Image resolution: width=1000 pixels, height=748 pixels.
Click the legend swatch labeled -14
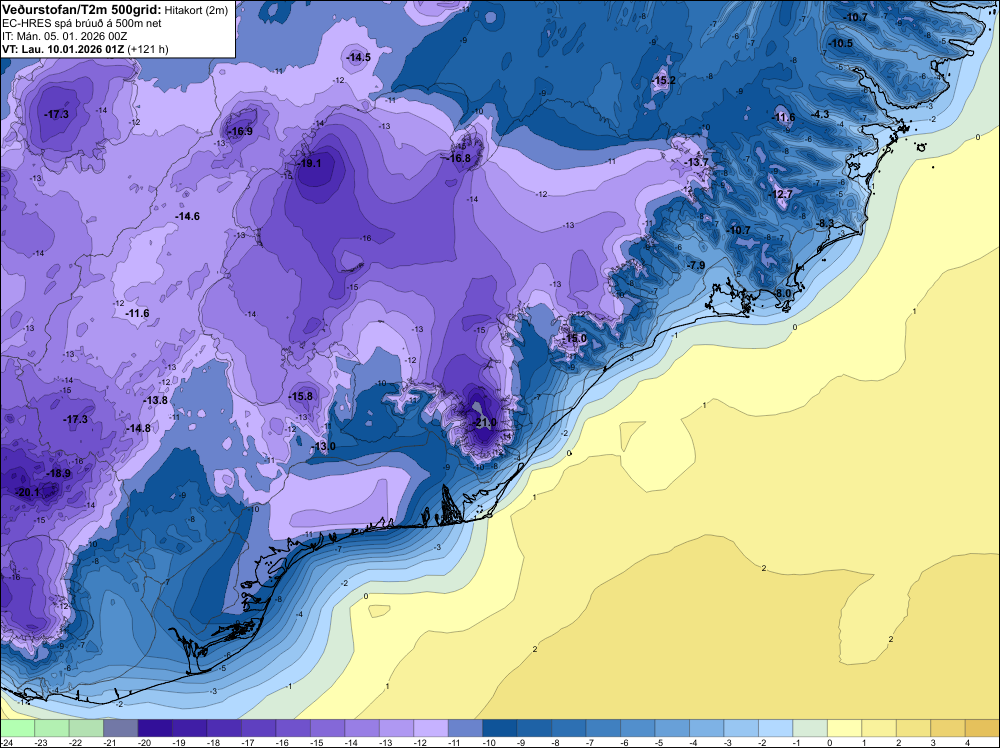tap(362, 728)
